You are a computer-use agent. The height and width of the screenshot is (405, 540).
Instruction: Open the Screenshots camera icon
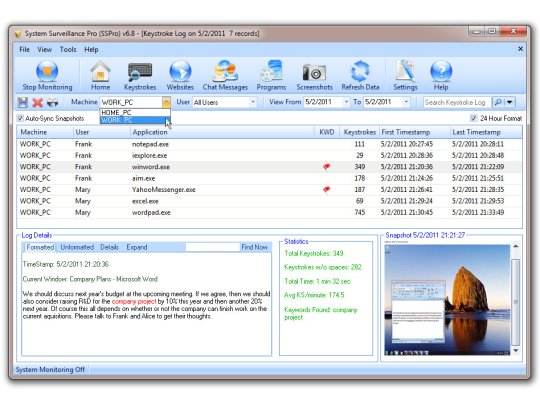pyautogui.click(x=314, y=75)
